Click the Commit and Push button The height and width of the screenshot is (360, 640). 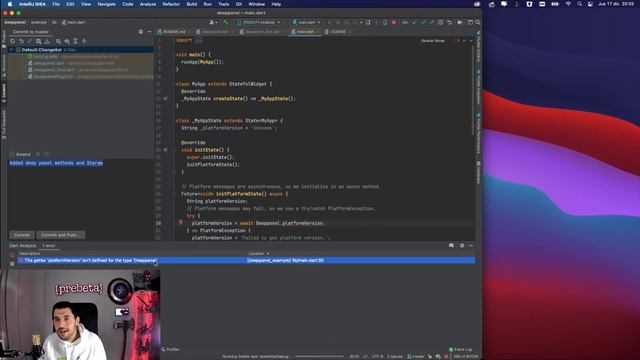coord(60,235)
